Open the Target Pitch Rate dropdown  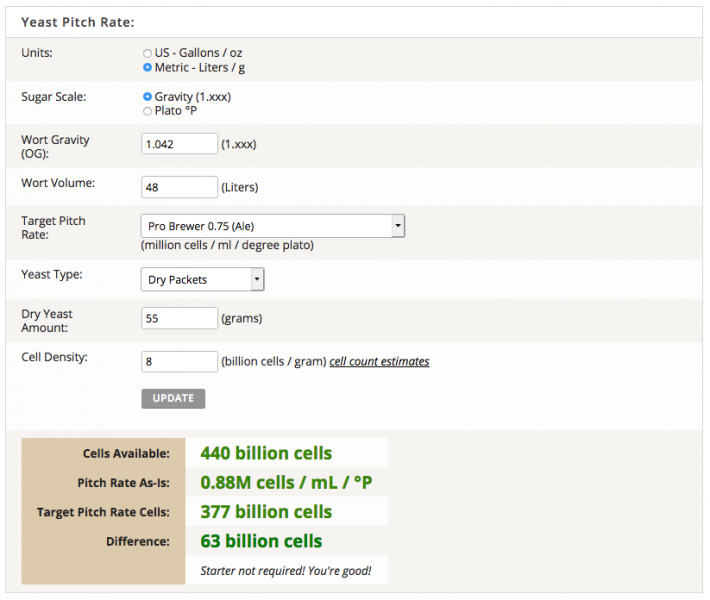(x=273, y=226)
